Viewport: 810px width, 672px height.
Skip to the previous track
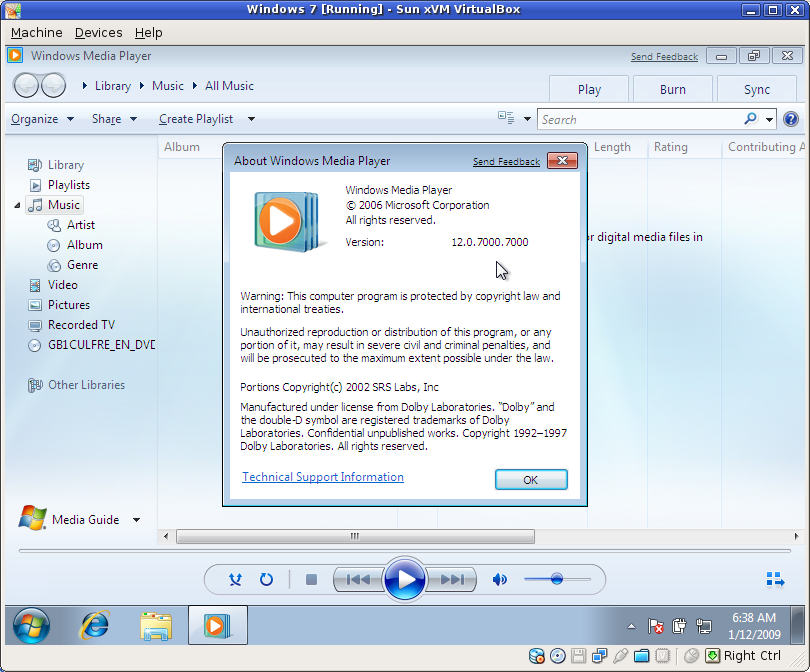pos(357,579)
